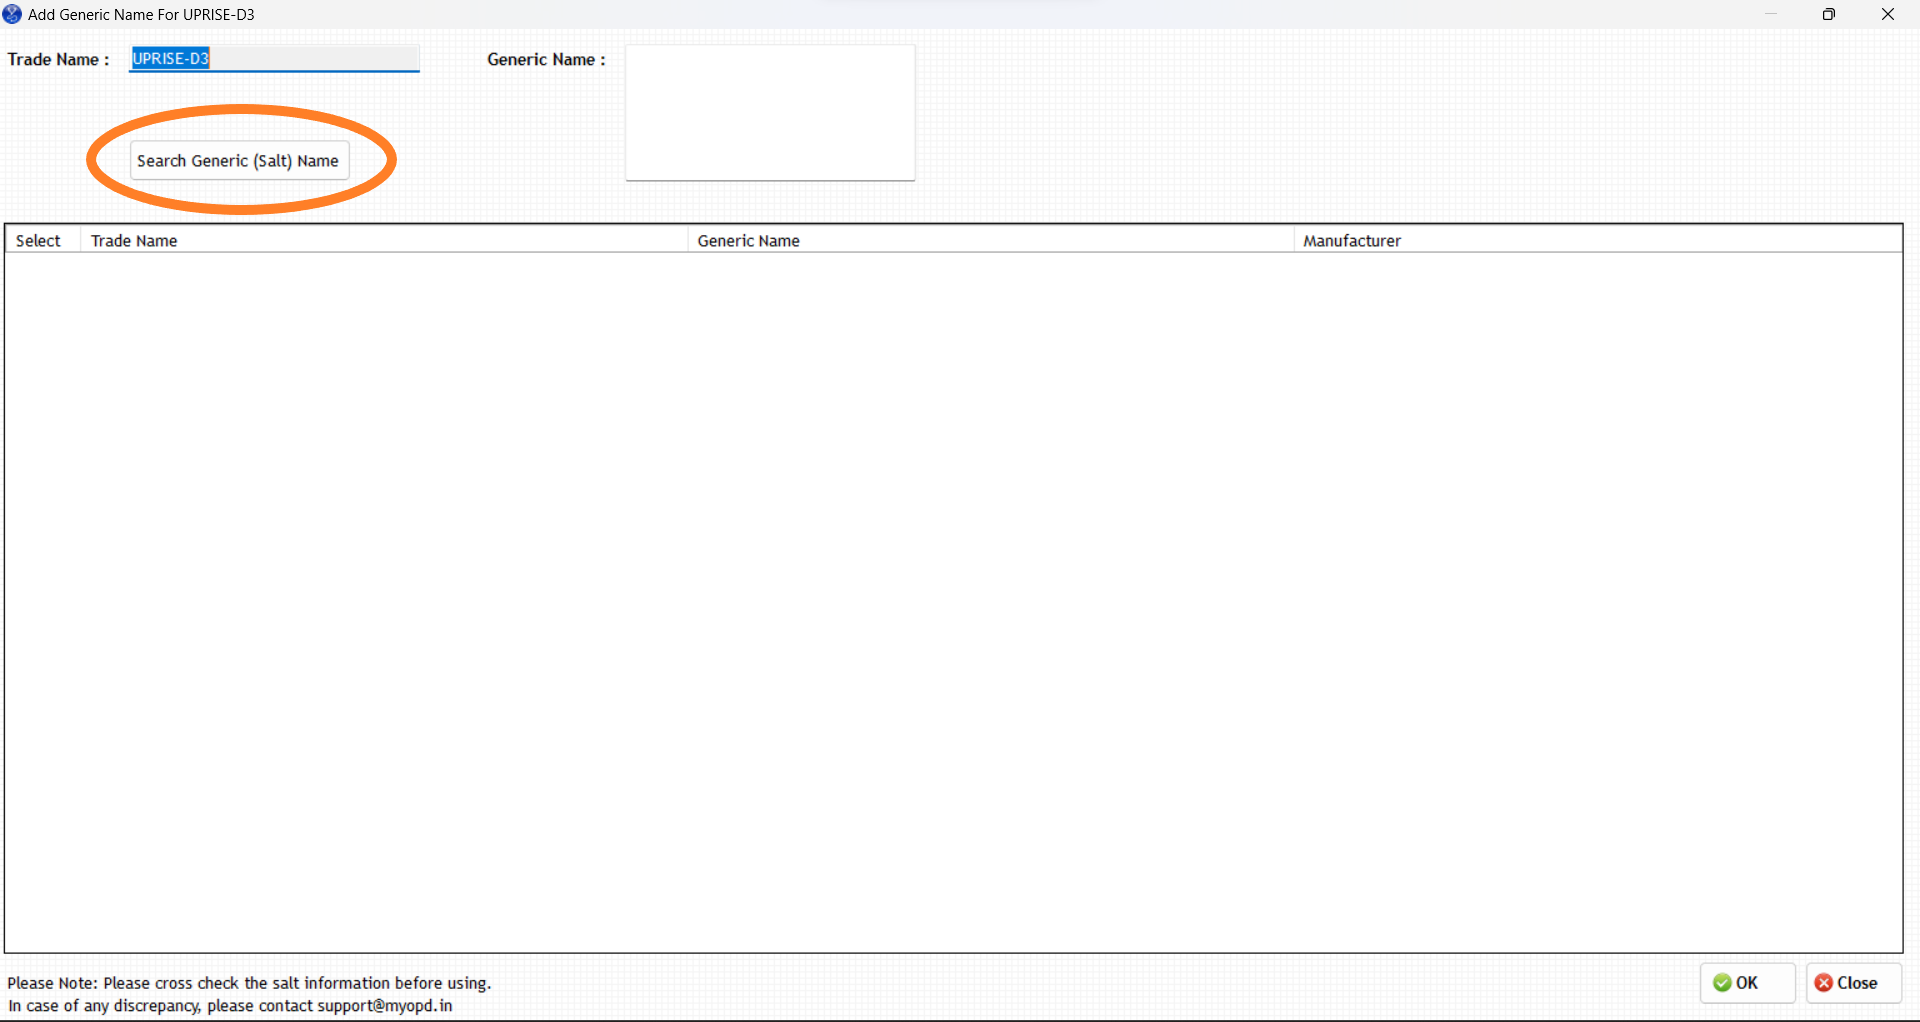Click the 'Please Note' salt information text
1920x1022 pixels.
249,983
